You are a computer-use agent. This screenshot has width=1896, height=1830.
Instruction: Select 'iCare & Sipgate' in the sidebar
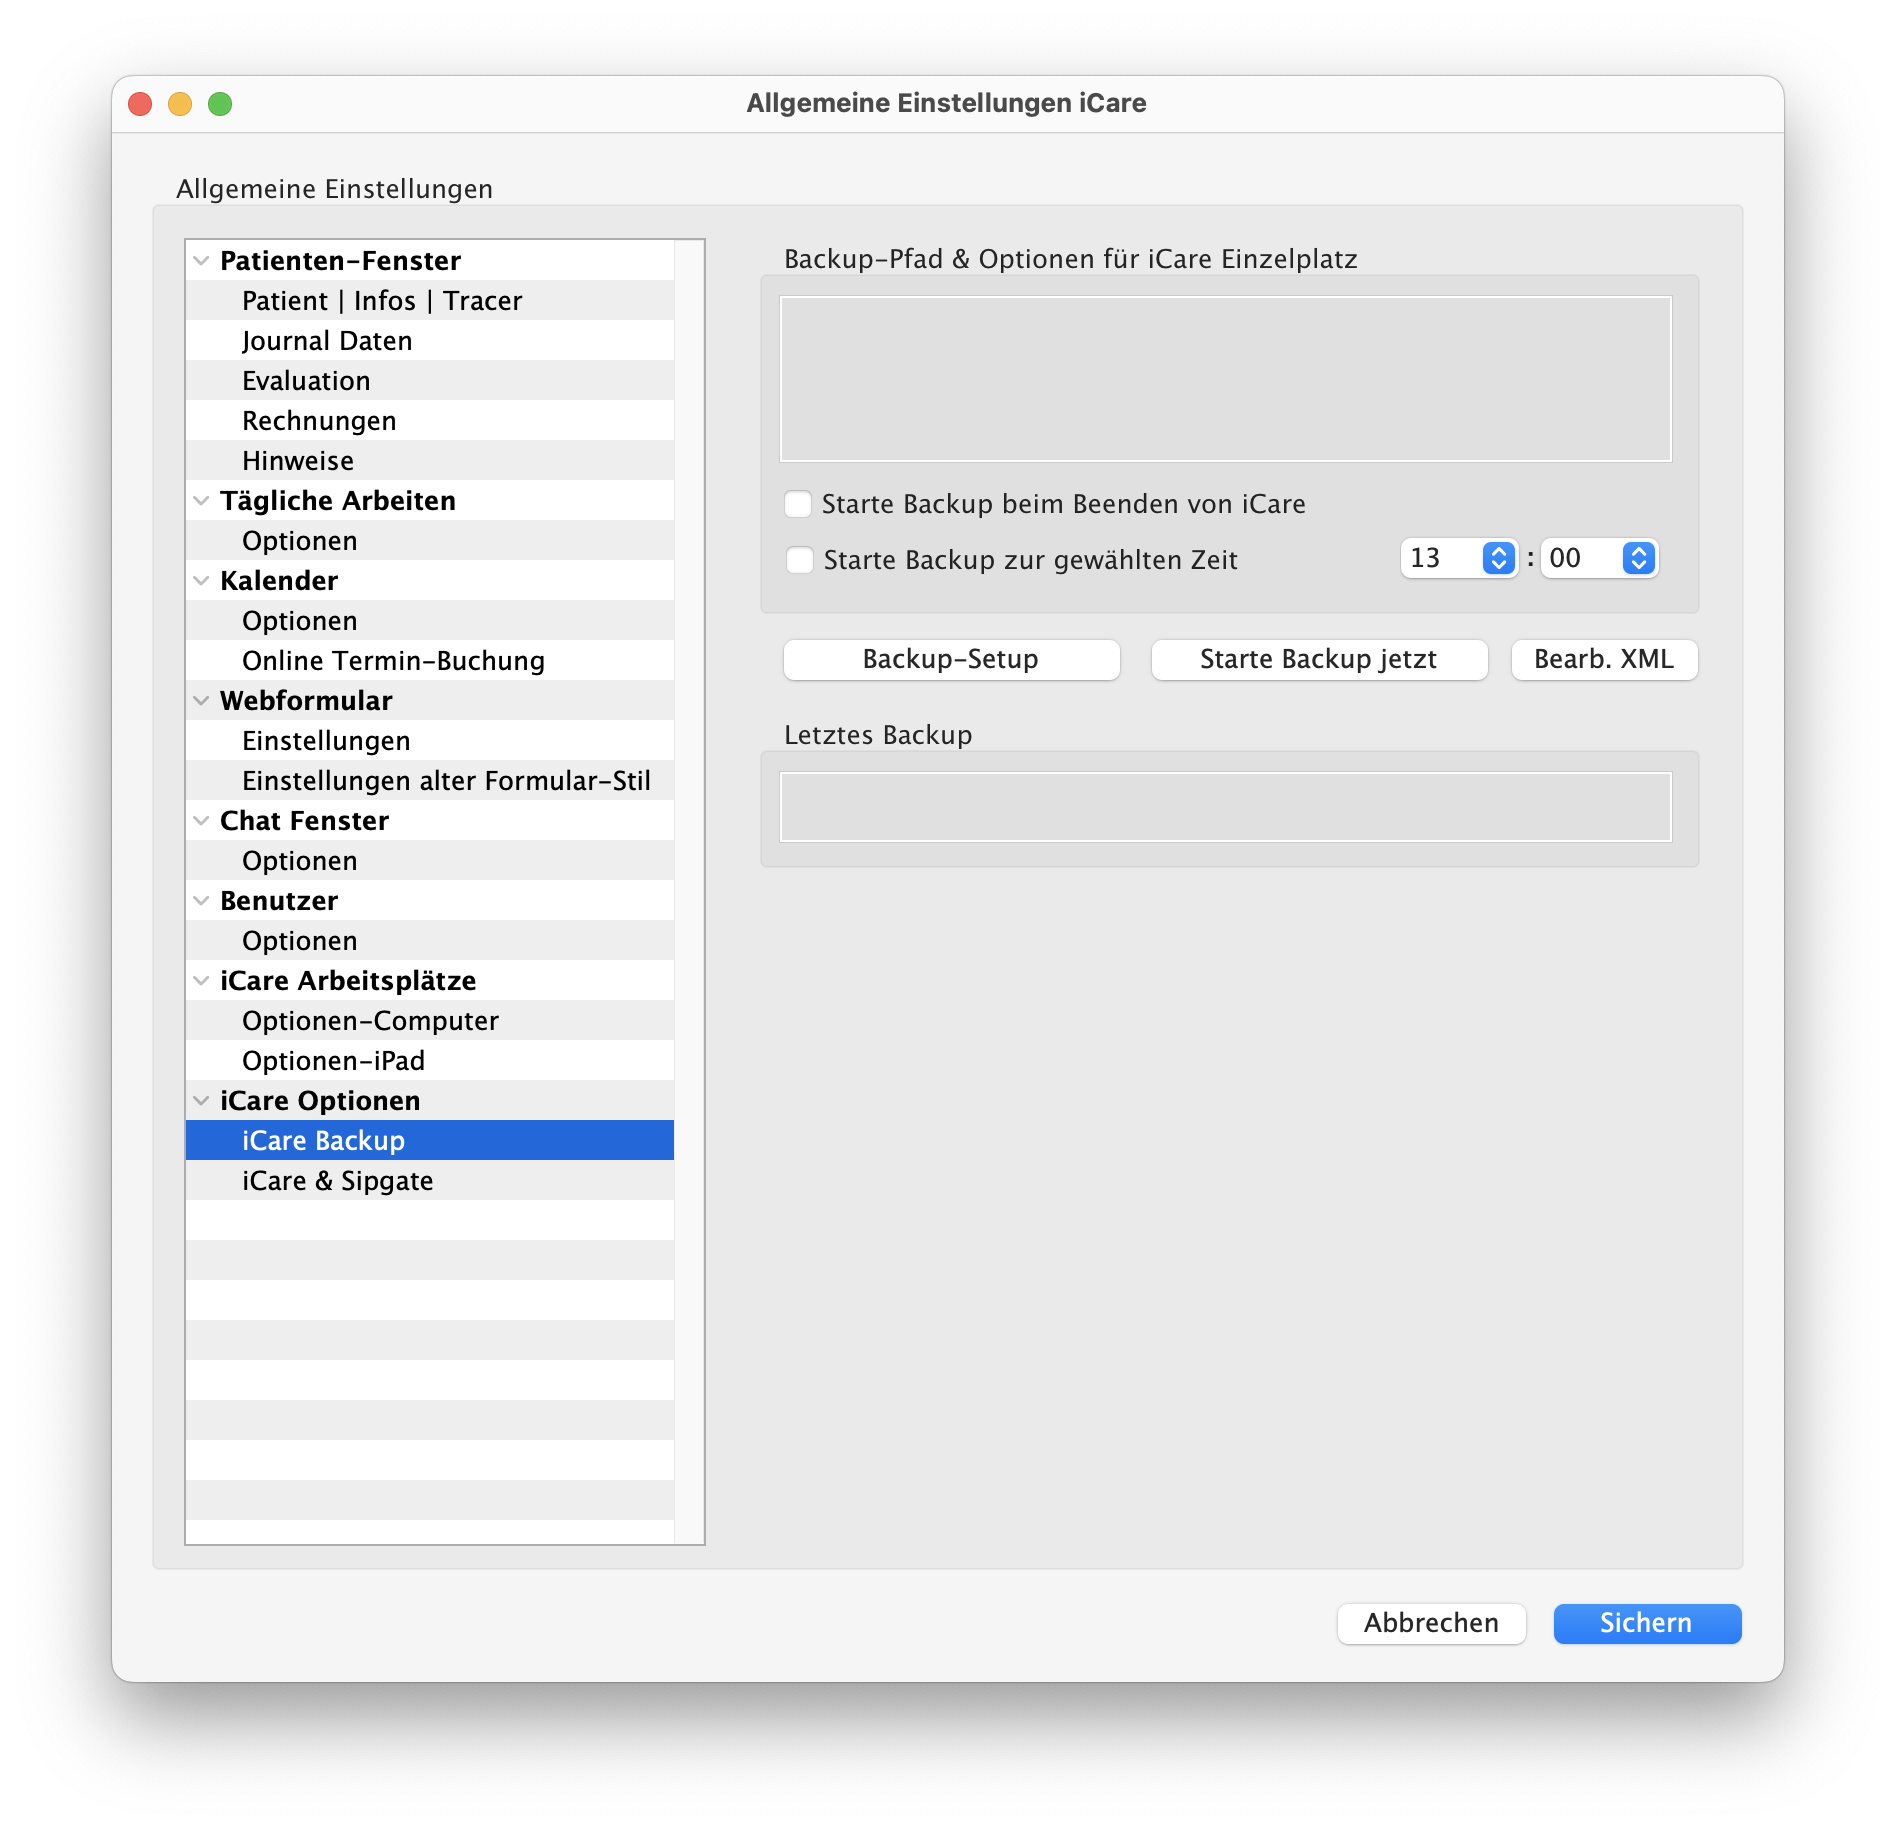337,1181
